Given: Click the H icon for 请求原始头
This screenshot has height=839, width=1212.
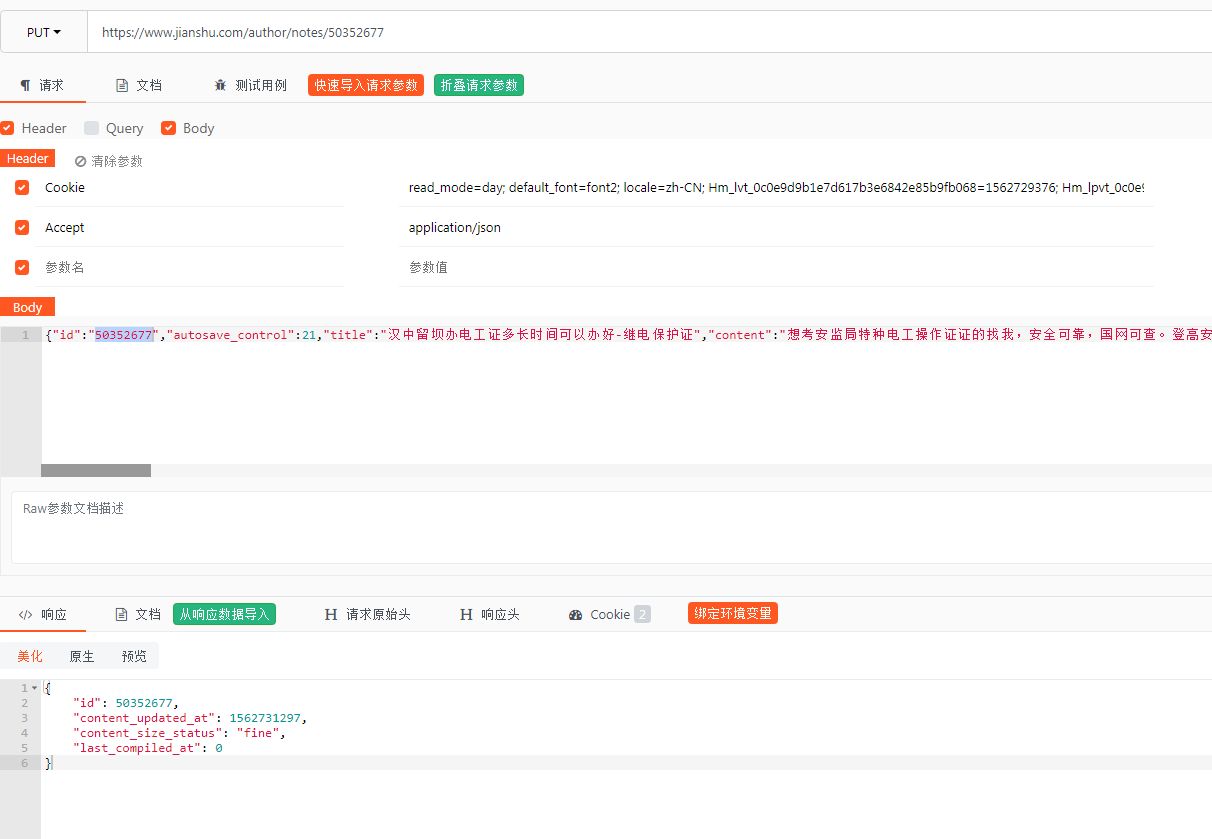Looking at the screenshot, I should coord(331,615).
